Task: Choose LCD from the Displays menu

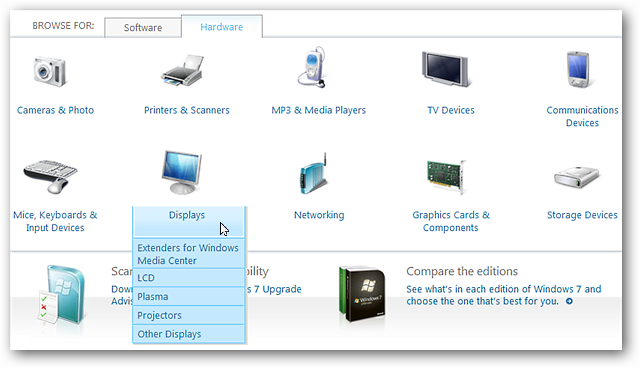Action: [188, 278]
